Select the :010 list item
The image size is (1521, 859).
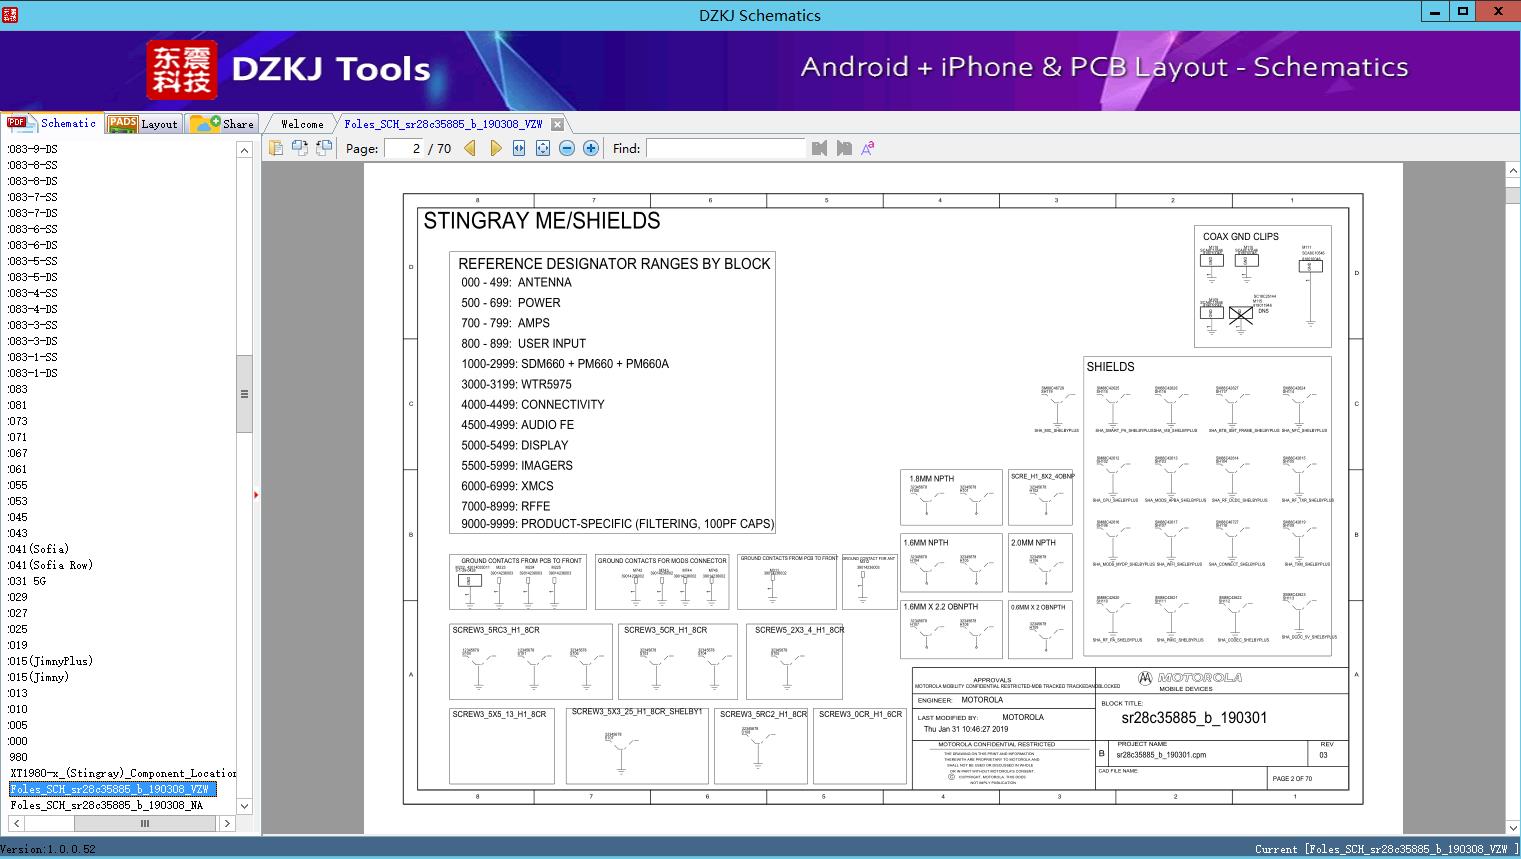(x=18, y=709)
